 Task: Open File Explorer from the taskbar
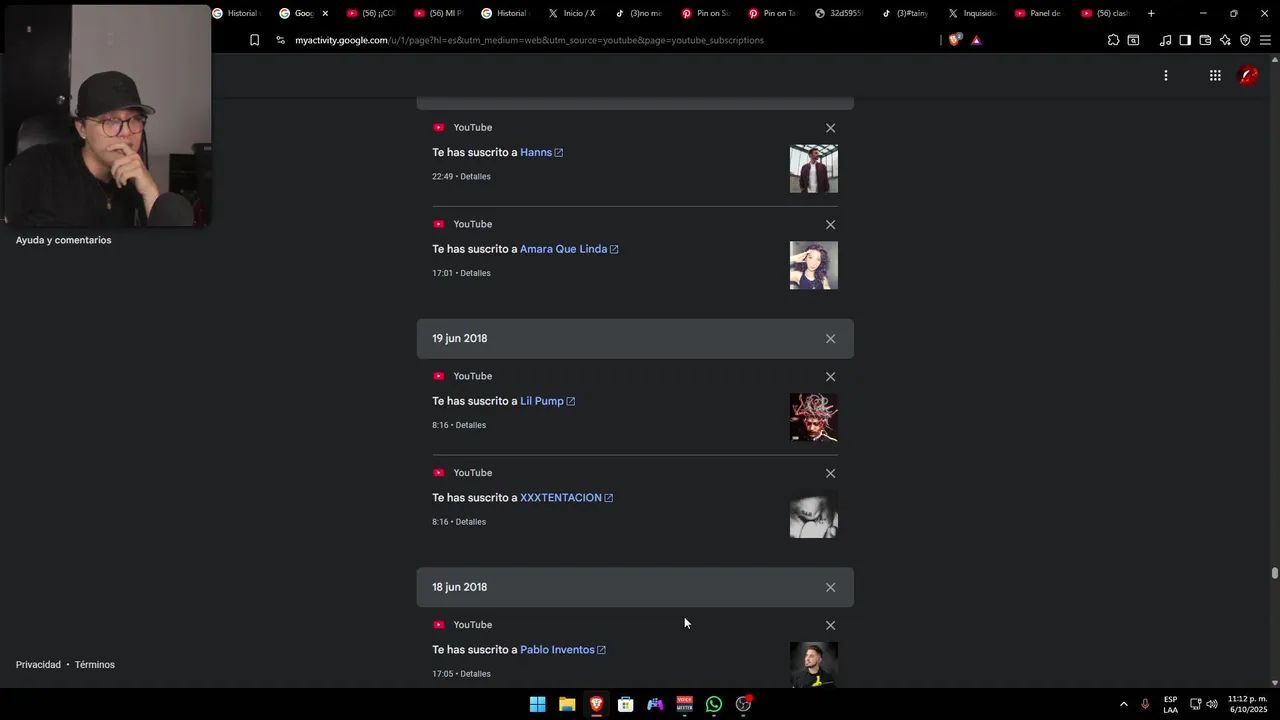pyautogui.click(x=567, y=704)
